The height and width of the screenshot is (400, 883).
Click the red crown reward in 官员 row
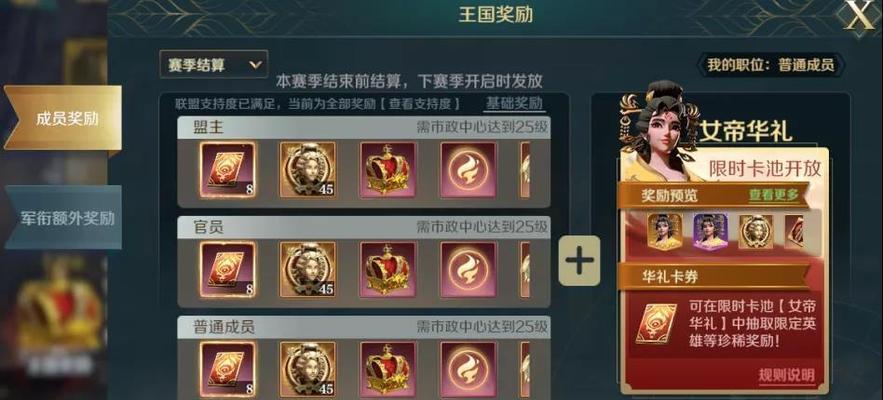click(x=387, y=269)
